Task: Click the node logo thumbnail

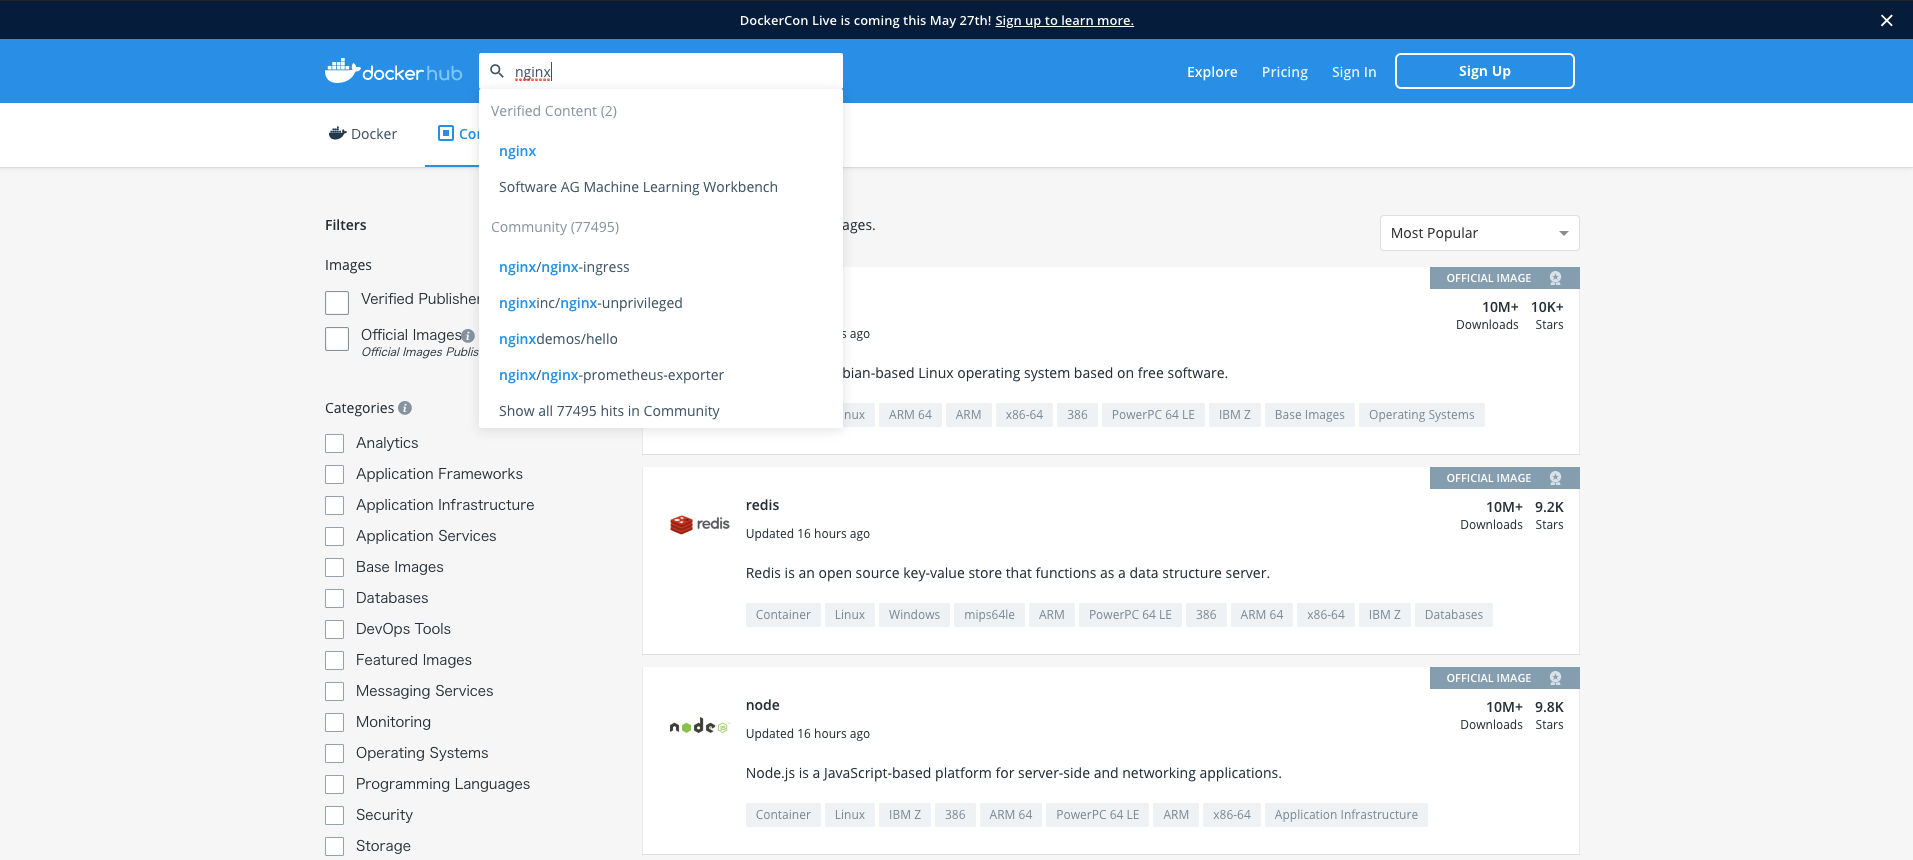Action: coord(699,726)
